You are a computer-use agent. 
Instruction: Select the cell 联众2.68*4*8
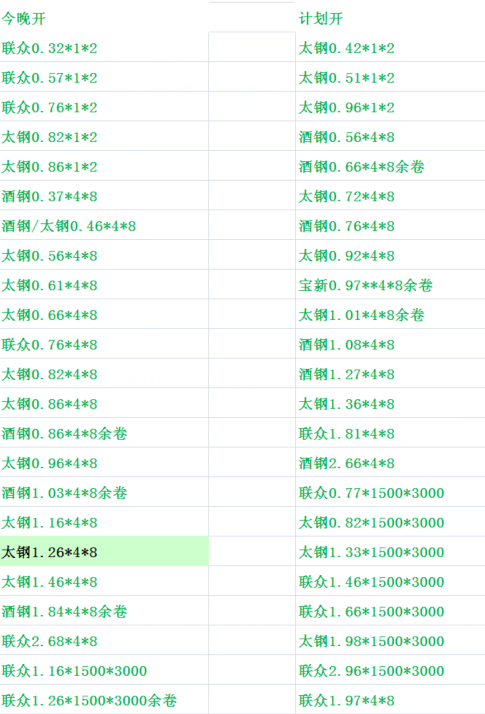tap(104, 640)
